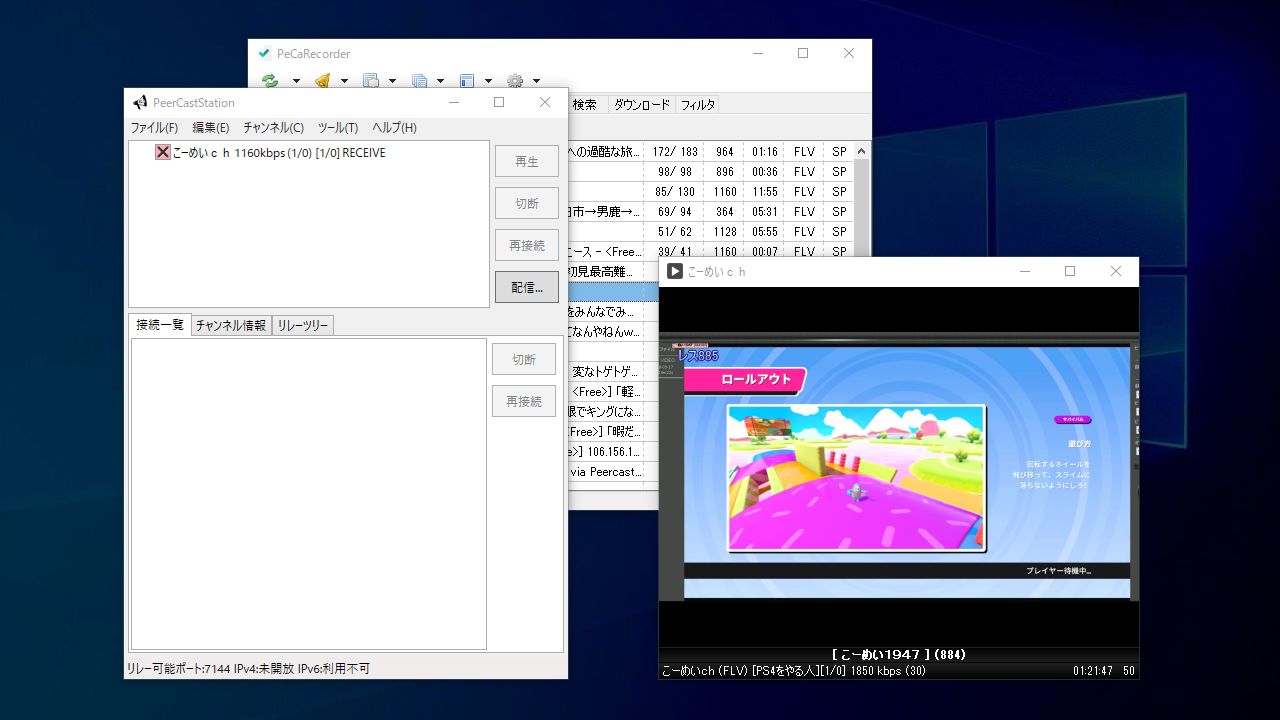Click the 85/ 130 listener cell
This screenshot has width=1280, height=720.
pos(675,192)
